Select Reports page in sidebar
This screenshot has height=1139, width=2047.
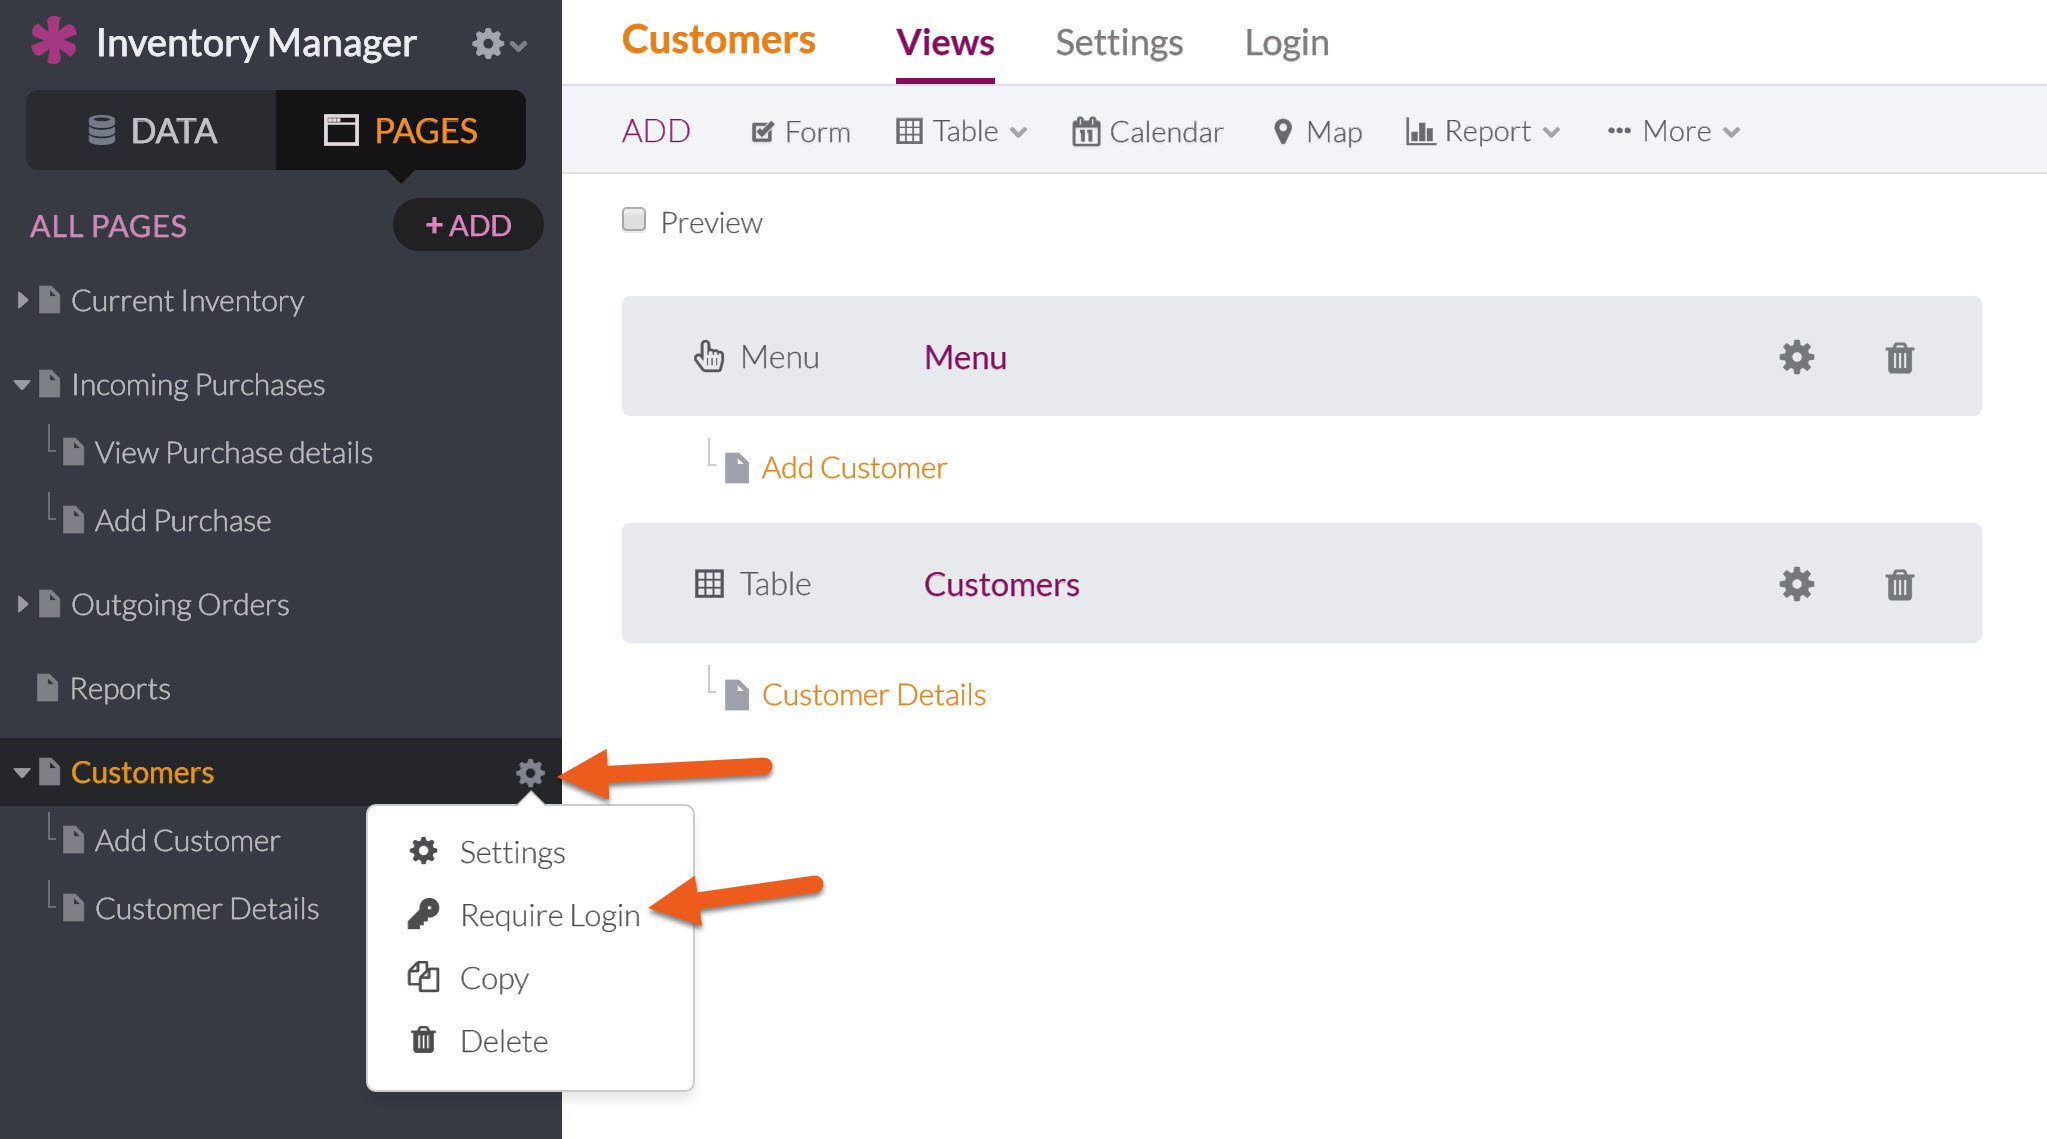[120, 689]
